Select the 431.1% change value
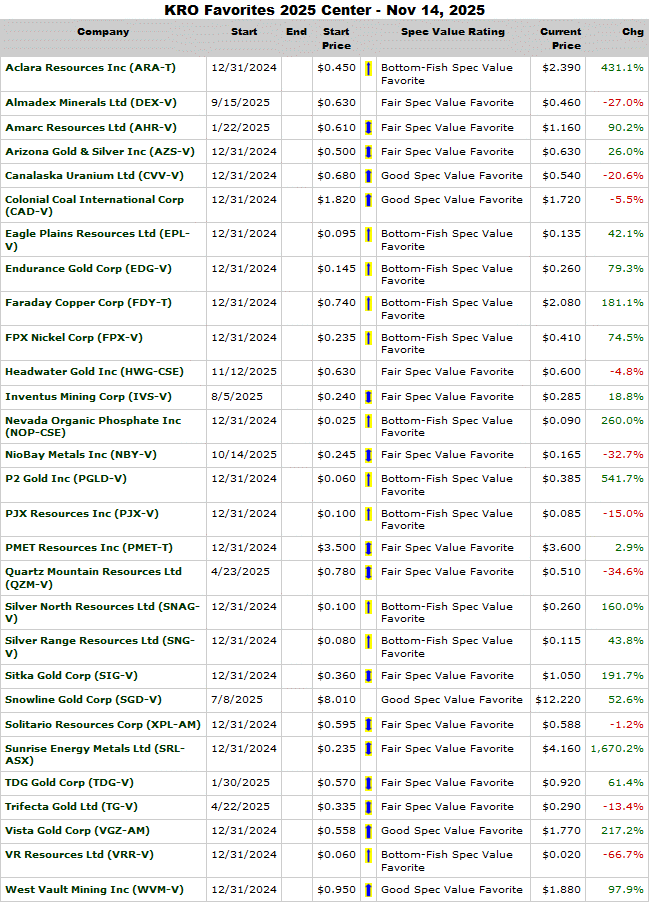This screenshot has width=650, height=903. click(x=622, y=67)
